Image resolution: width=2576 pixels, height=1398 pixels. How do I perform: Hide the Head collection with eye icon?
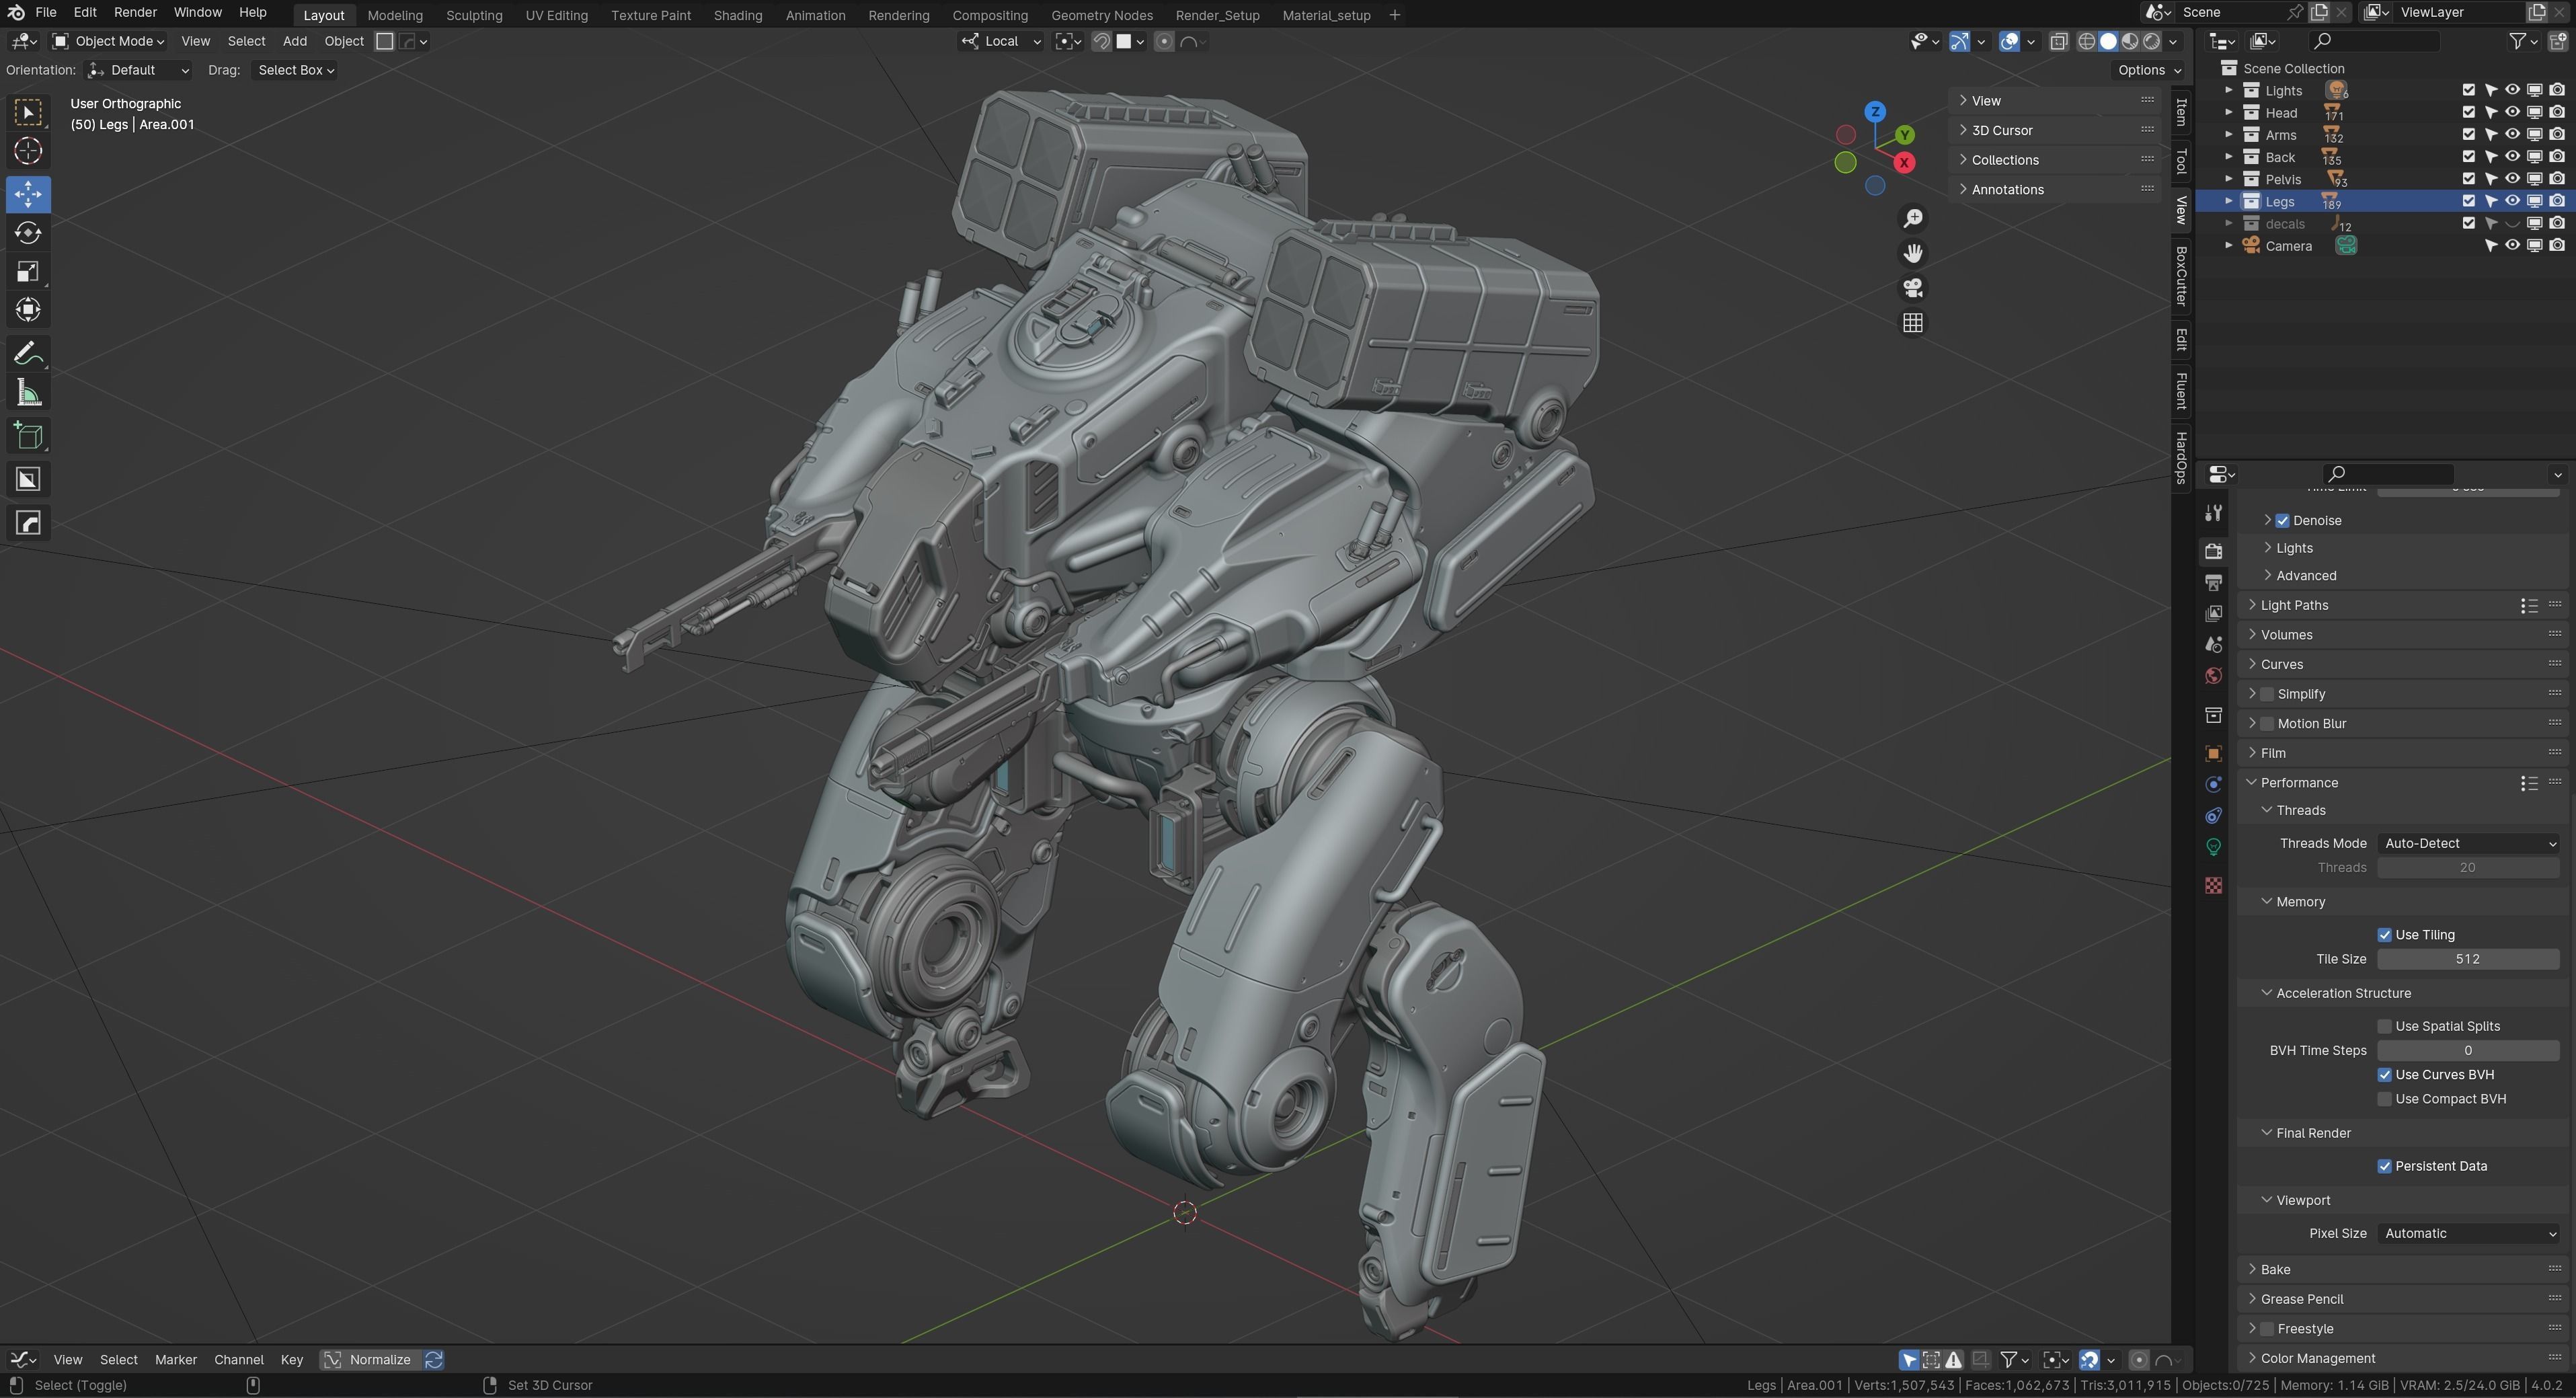point(2512,113)
